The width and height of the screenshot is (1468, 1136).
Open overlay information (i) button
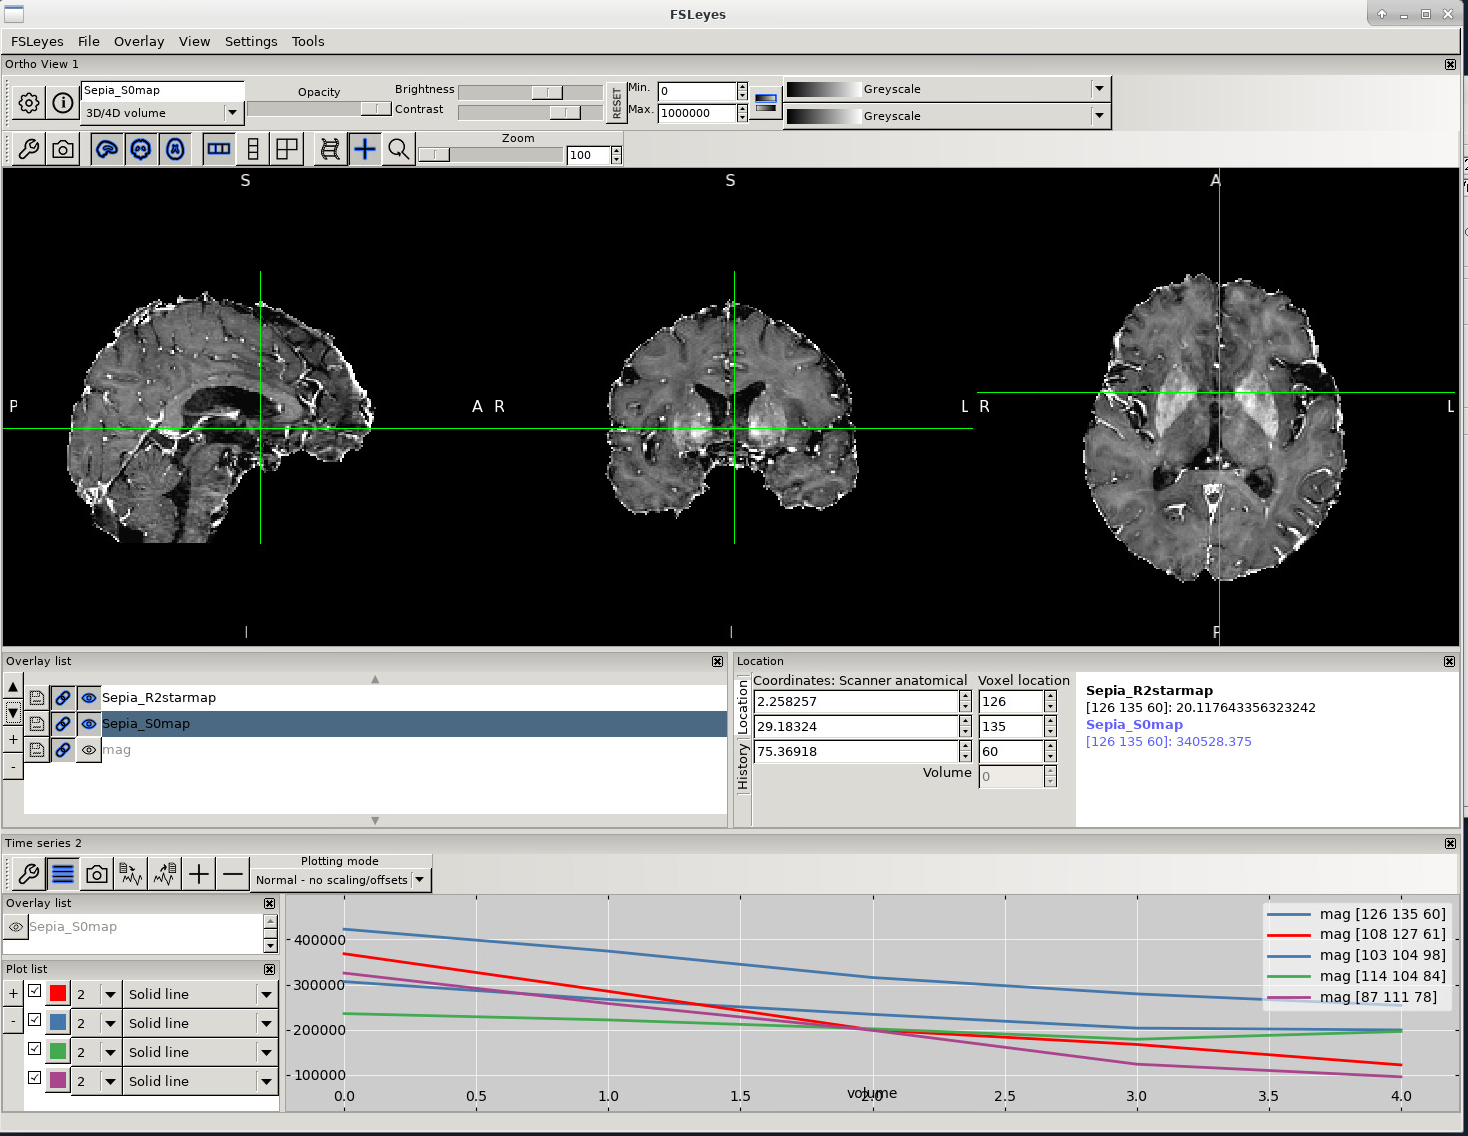63,102
